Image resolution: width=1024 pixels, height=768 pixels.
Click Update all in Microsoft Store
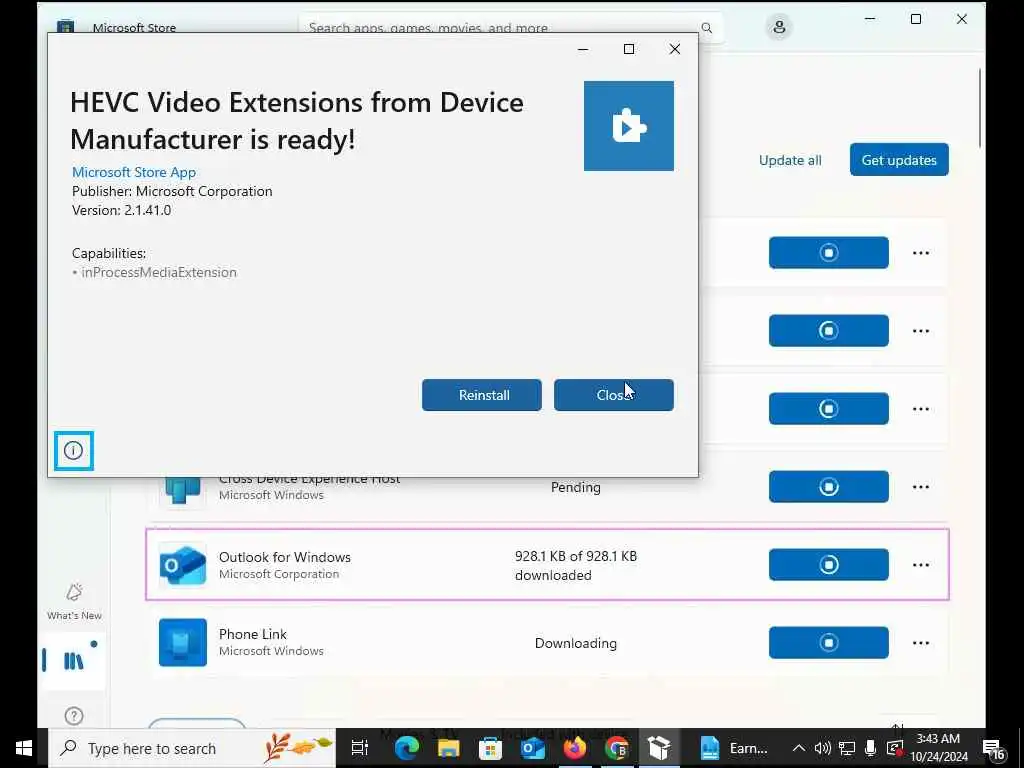click(790, 161)
